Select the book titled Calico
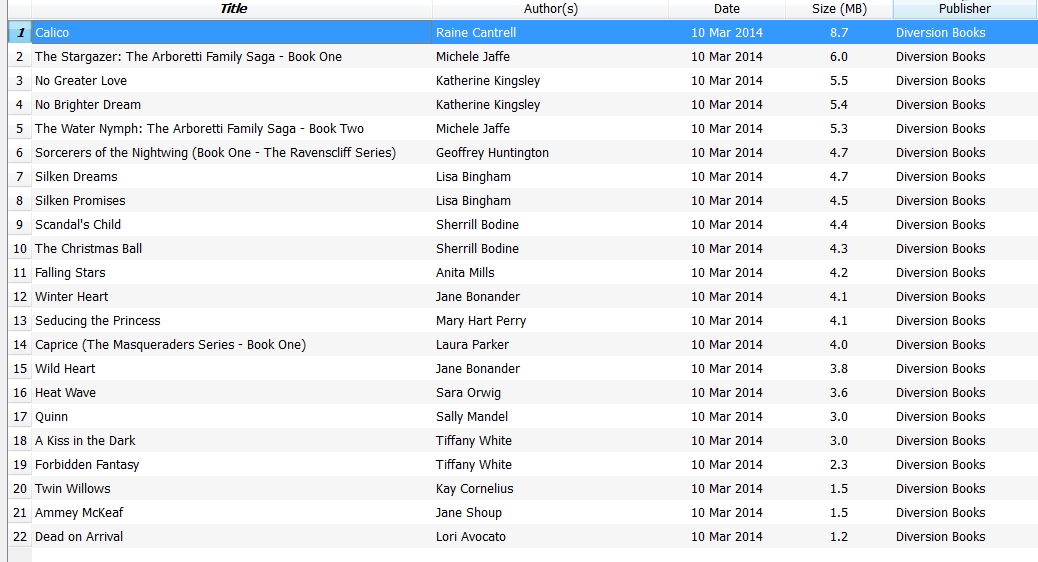The height and width of the screenshot is (562, 1038). point(53,33)
